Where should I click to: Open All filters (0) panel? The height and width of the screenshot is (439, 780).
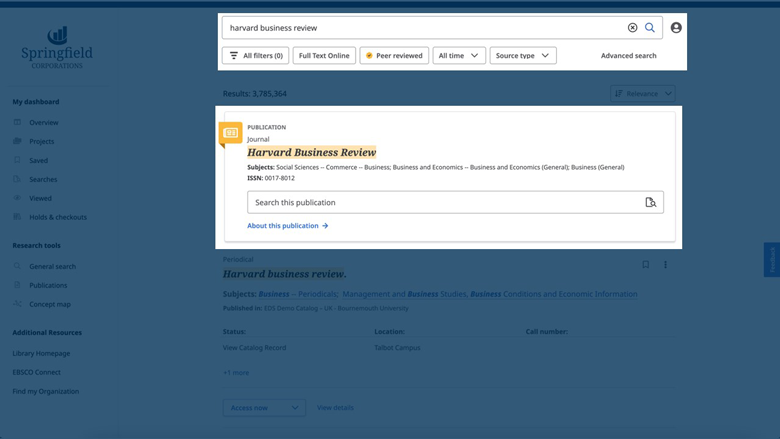click(255, 56)
